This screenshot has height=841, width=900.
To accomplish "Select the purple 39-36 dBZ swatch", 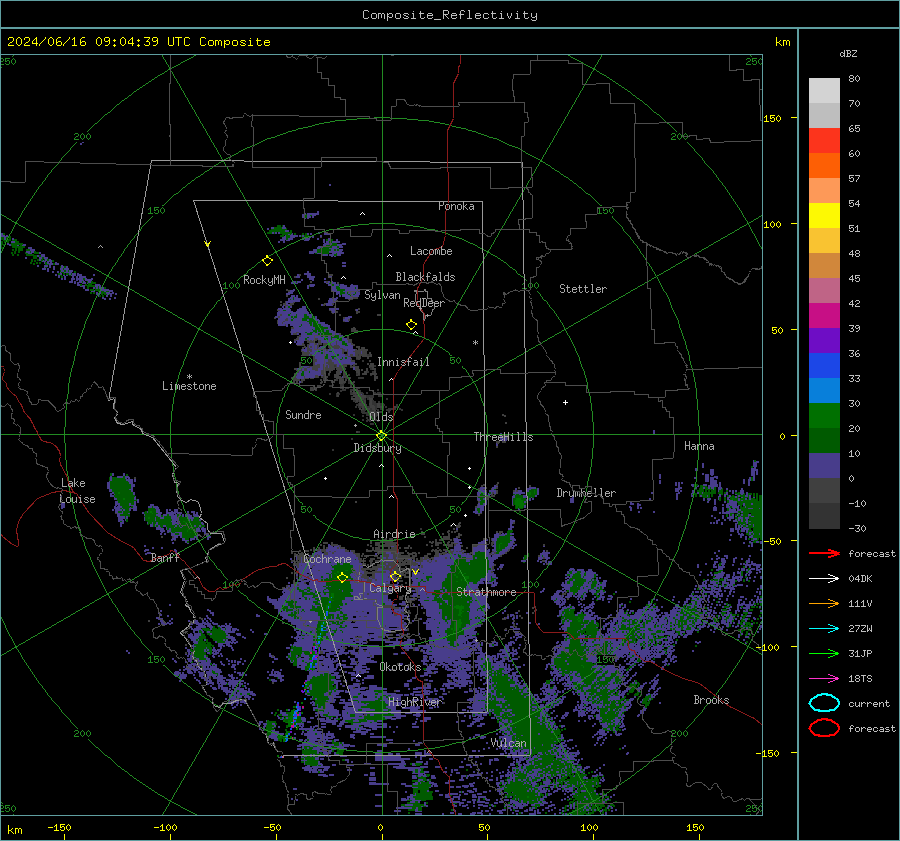I will 824,341.
